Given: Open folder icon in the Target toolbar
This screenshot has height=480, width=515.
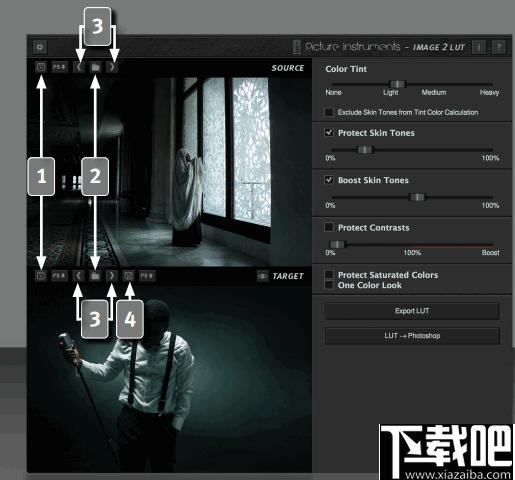Looking at the screenshot, I should click(95, 276).
